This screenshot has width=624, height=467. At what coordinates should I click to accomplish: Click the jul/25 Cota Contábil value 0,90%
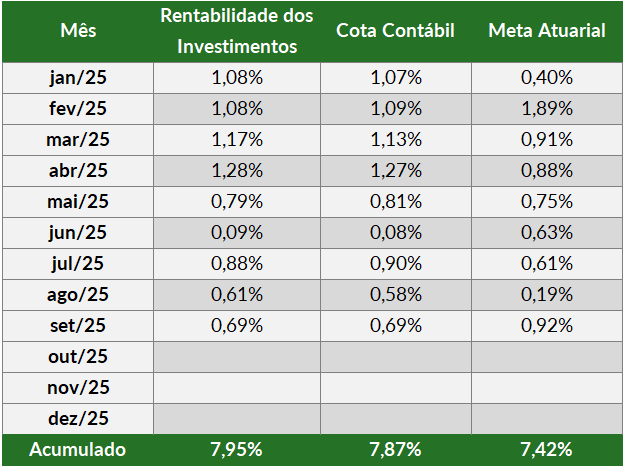[396, 263]
